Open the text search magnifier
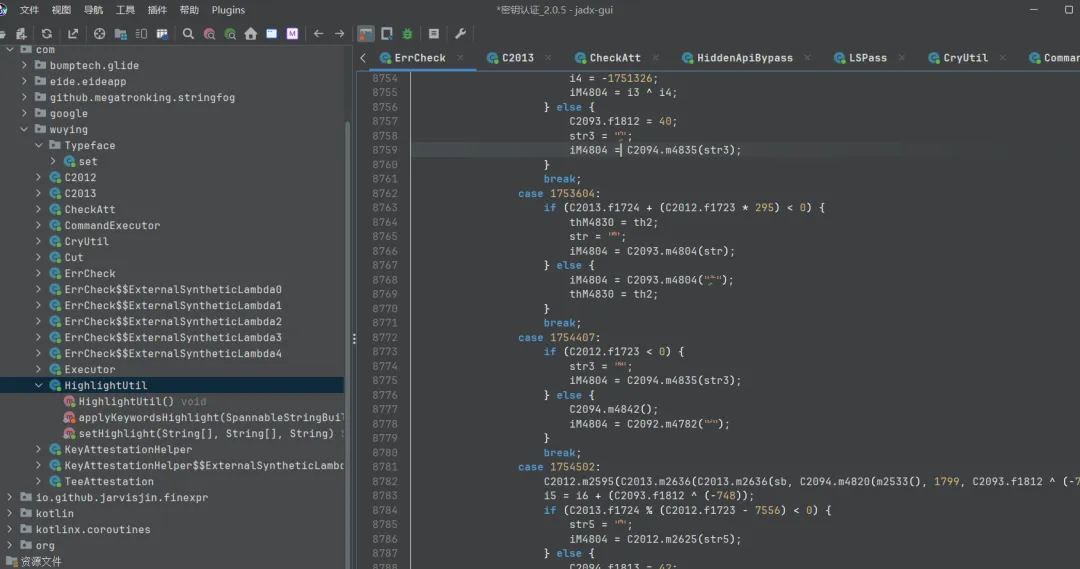The height and width of the screenshot is (569, 1080). pos(188,34)
